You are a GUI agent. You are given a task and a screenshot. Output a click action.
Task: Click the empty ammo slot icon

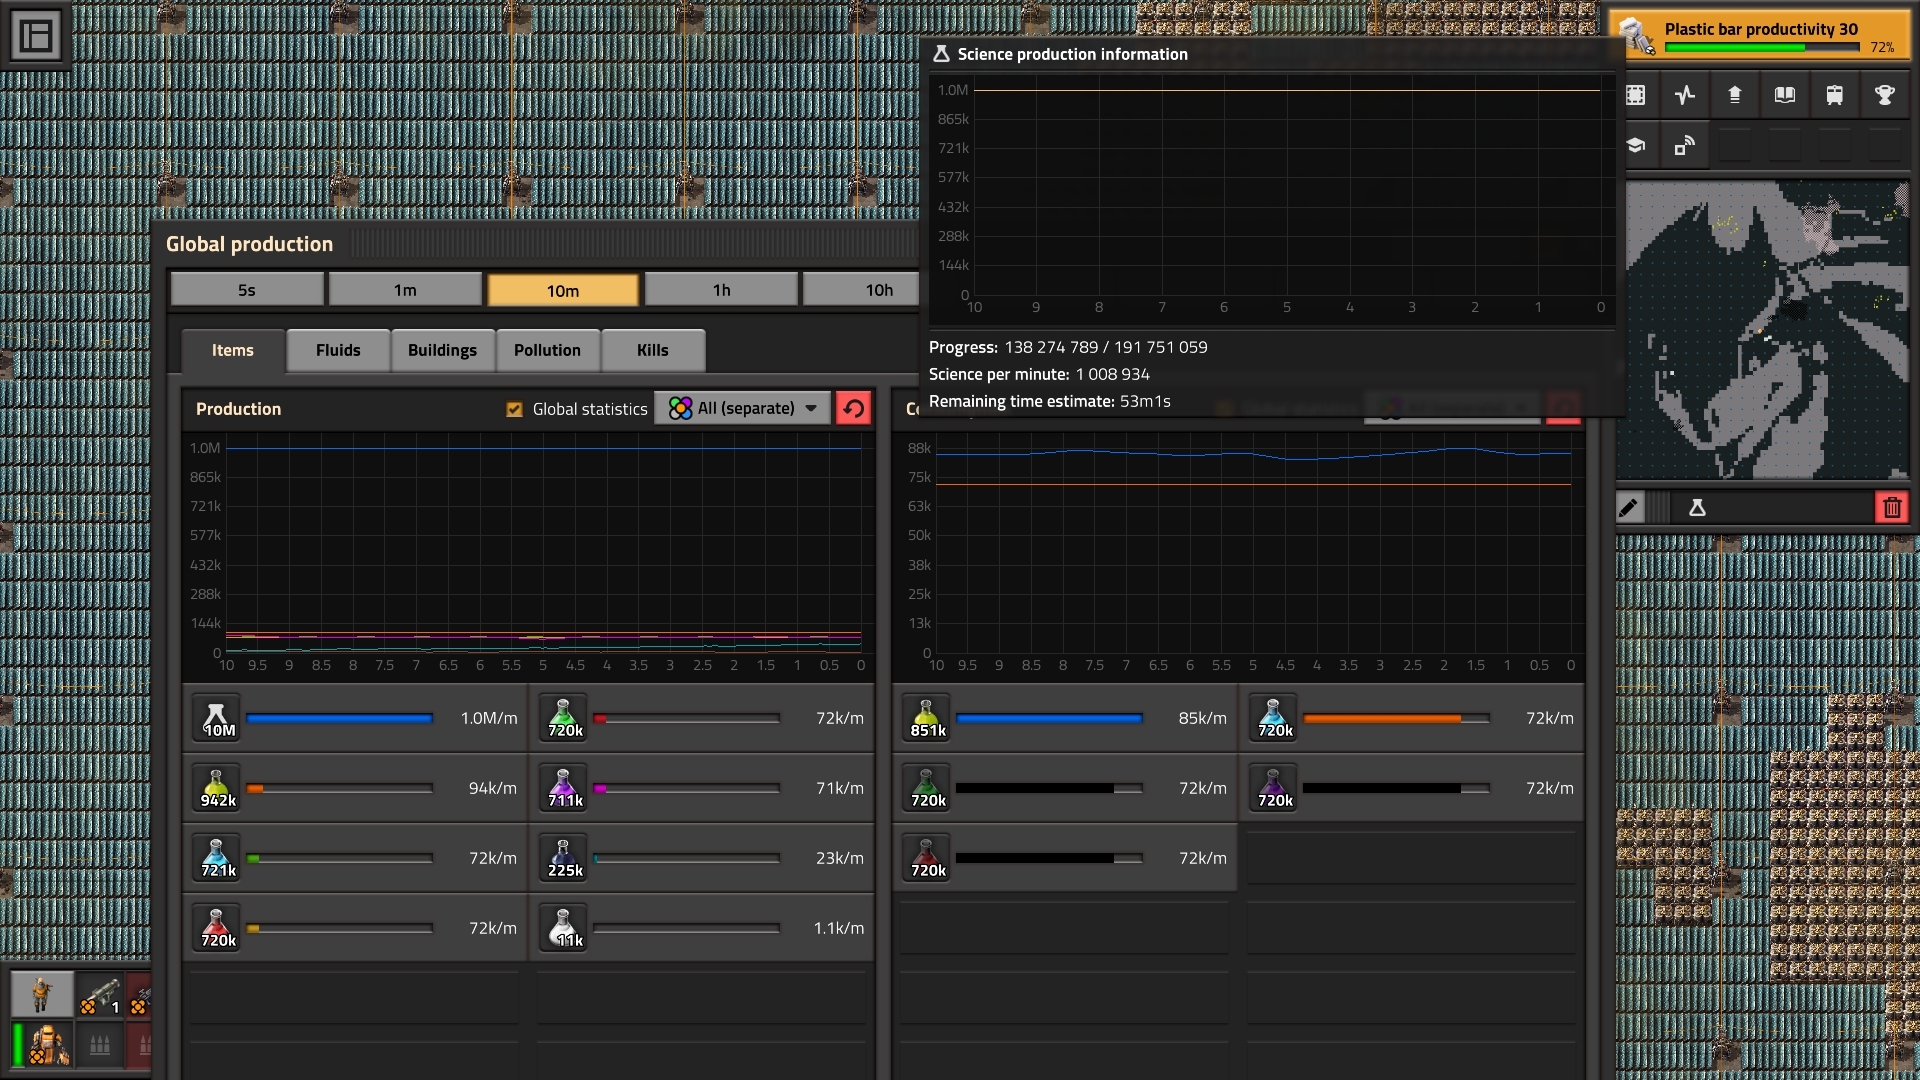(100, 1045)
